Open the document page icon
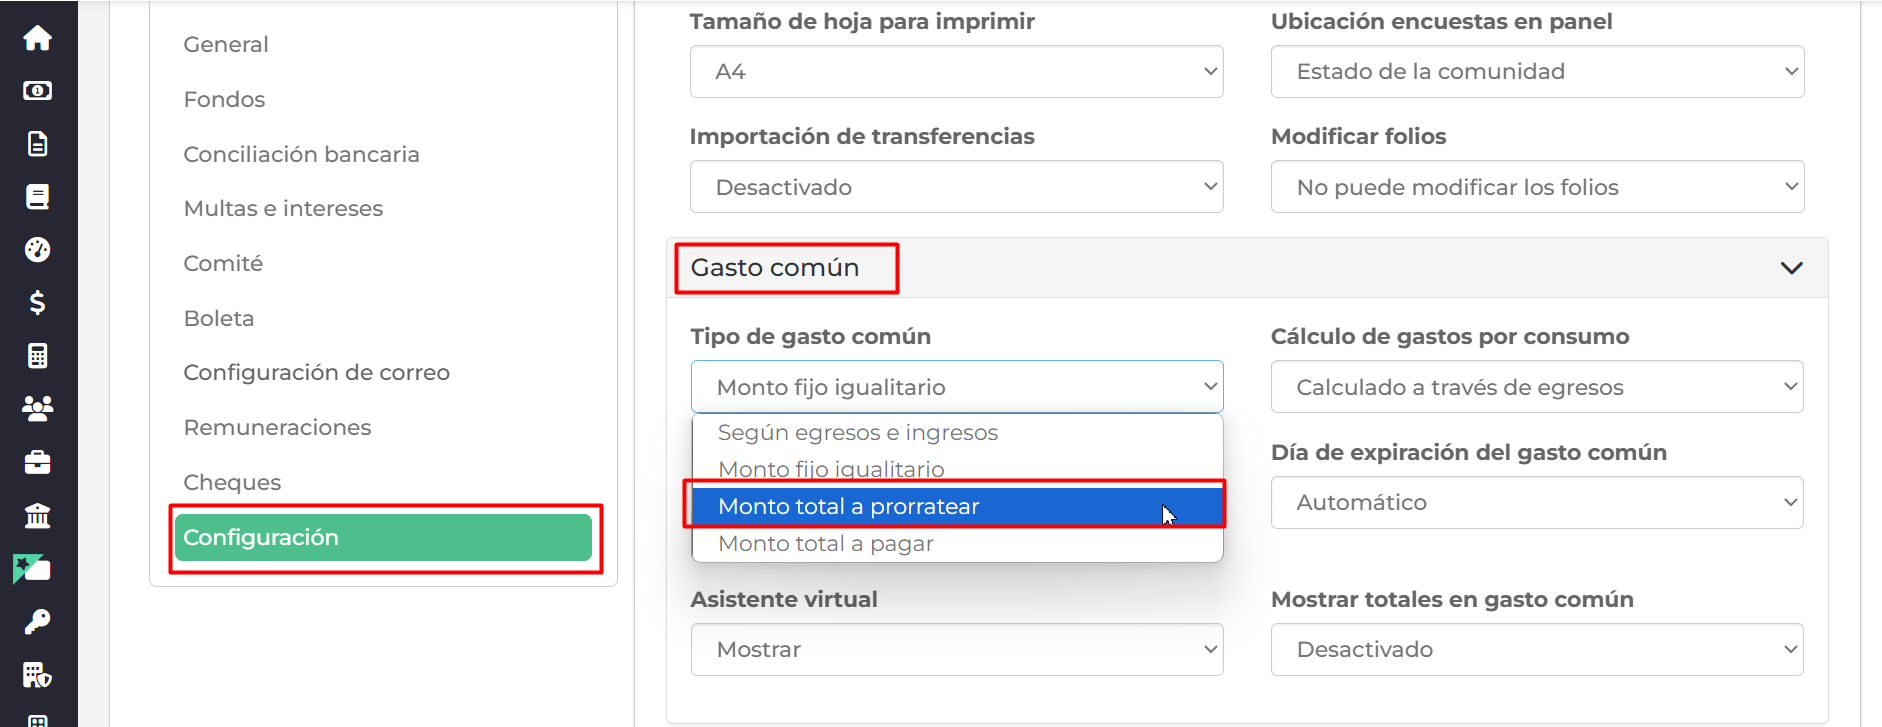Viewport: 1882px width, 727px height. pos(37,144)
